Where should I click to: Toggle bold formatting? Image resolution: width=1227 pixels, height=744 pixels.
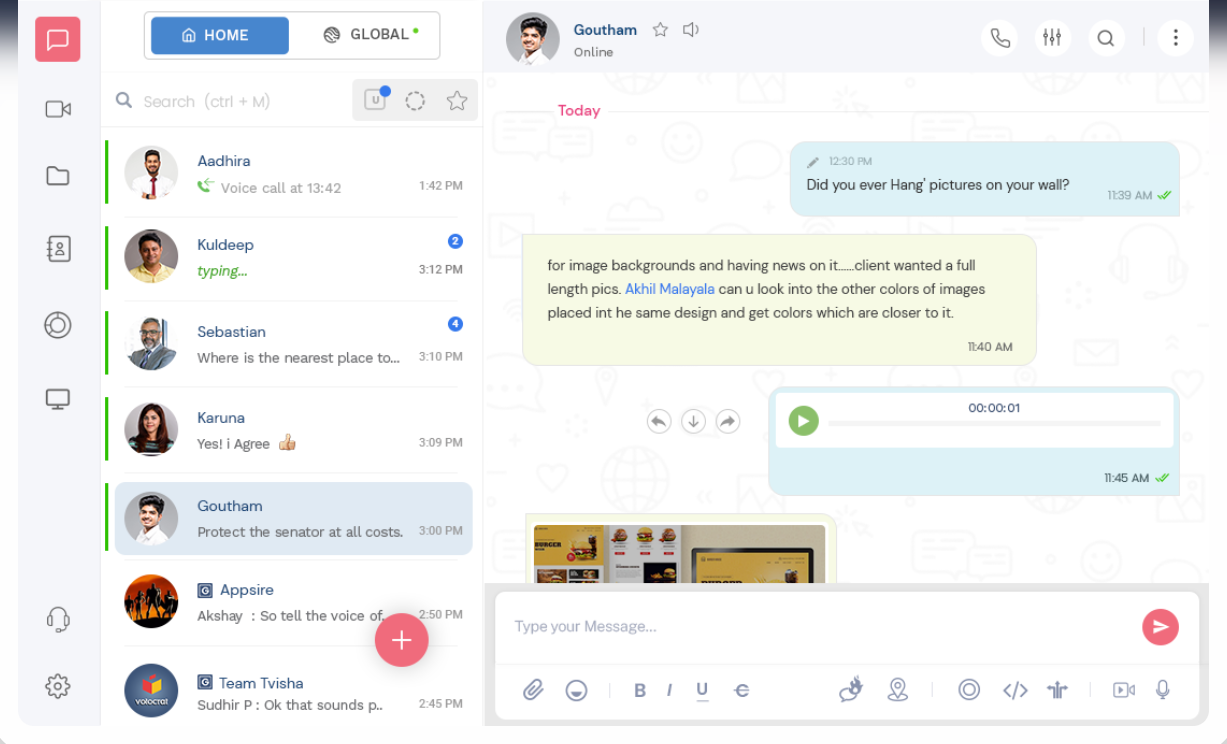point(640,690)
